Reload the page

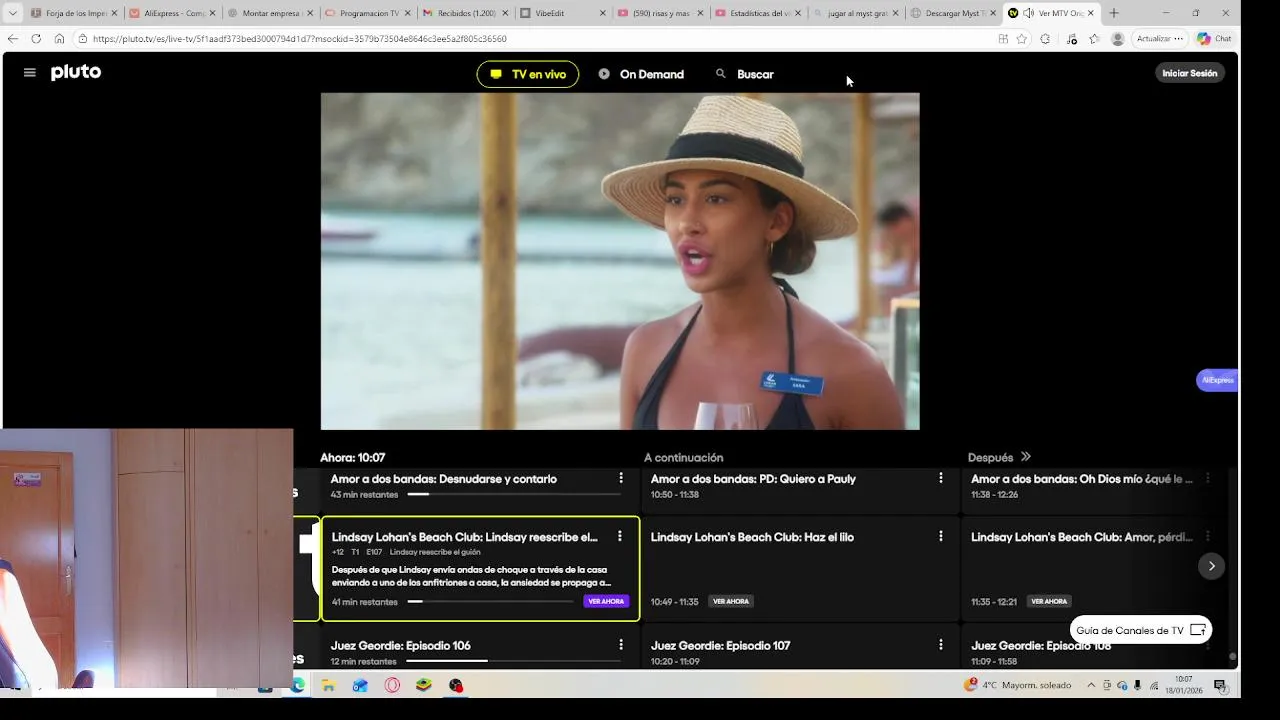36,39
